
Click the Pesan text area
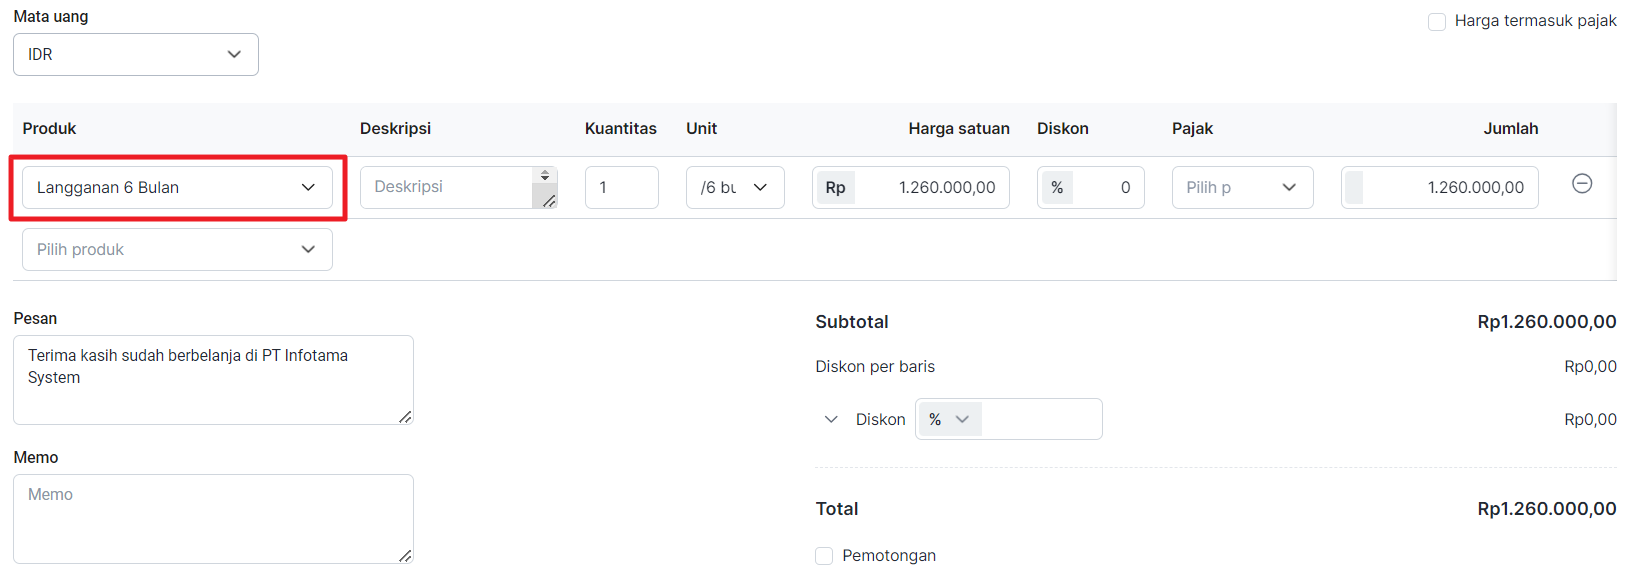(x=213, y=380)
